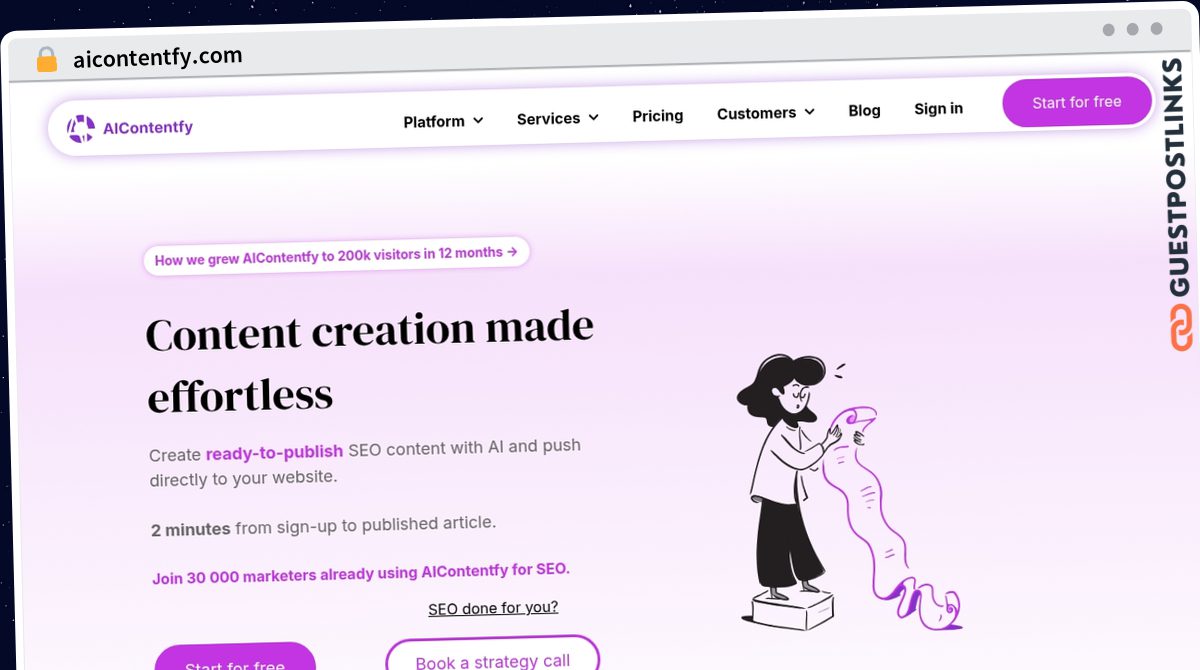Click the AIContentfy logo icon
1200x670 pixels.
(x=81, y=128)
